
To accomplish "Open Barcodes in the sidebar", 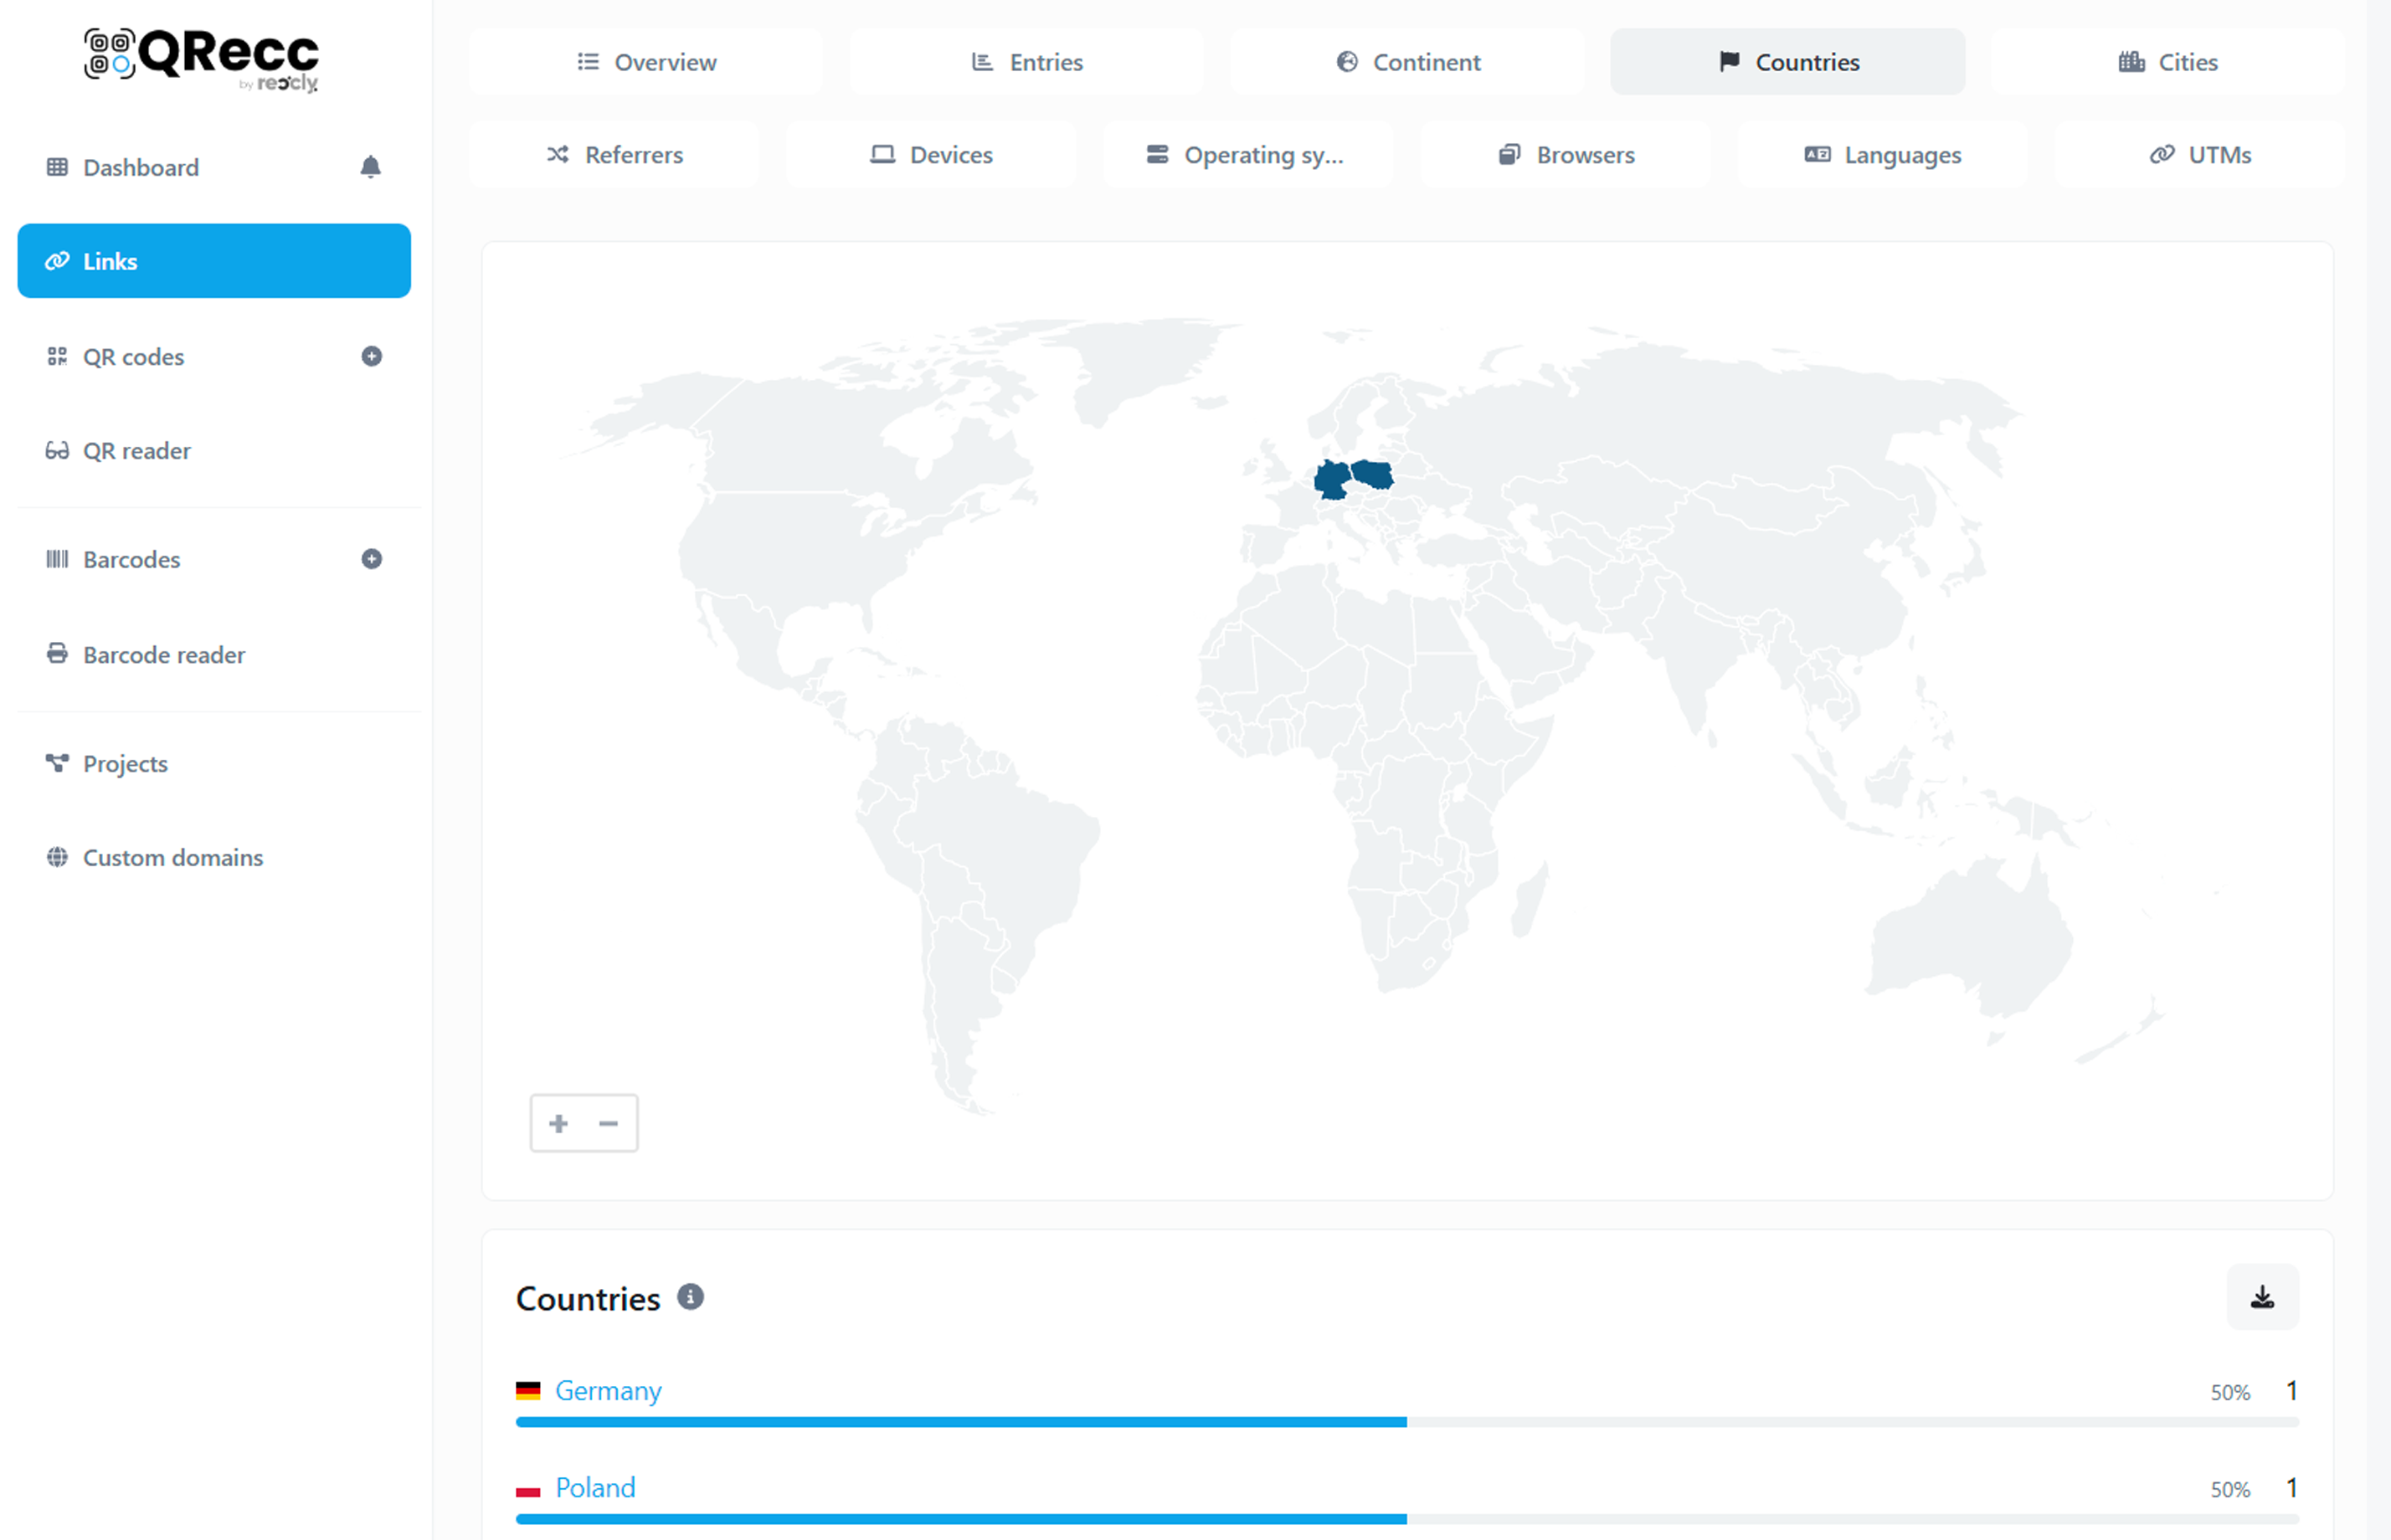I will click(131, 559).
